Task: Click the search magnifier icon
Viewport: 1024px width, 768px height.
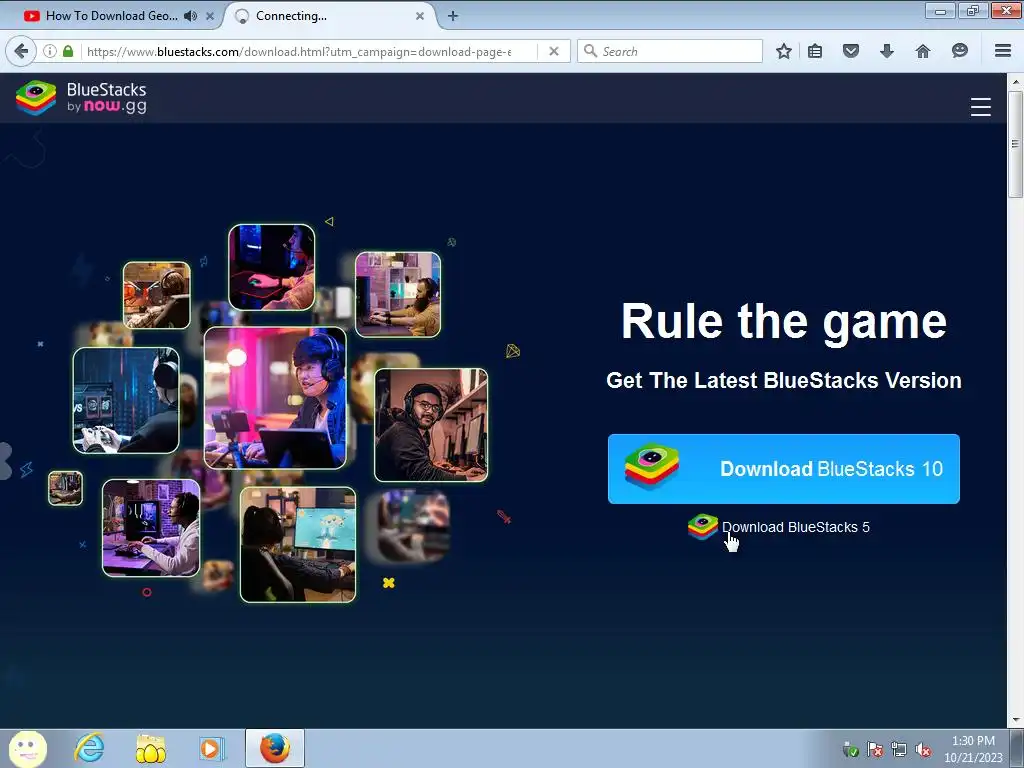Action: tap(590, 51)
